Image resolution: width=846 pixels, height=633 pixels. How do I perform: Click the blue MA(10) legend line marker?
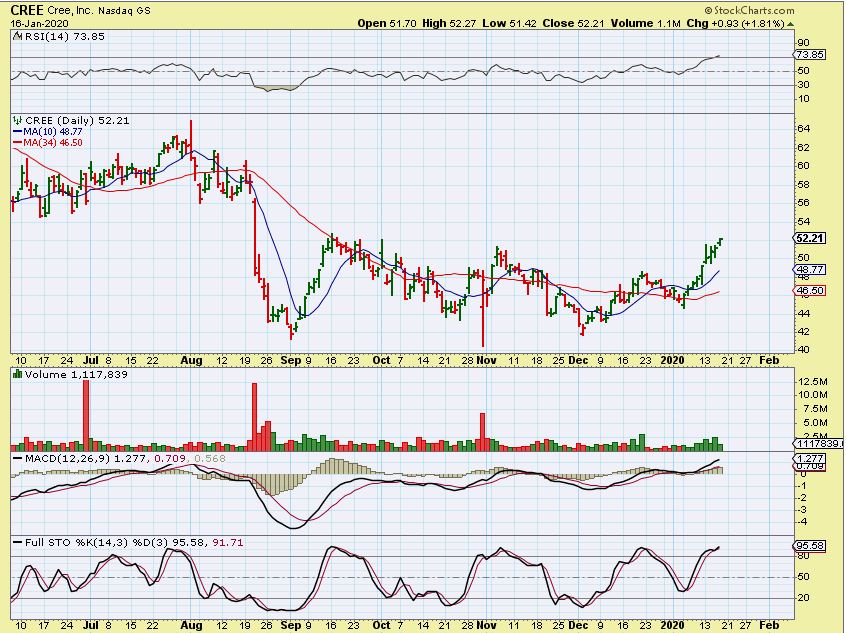[x=17, y=132]
